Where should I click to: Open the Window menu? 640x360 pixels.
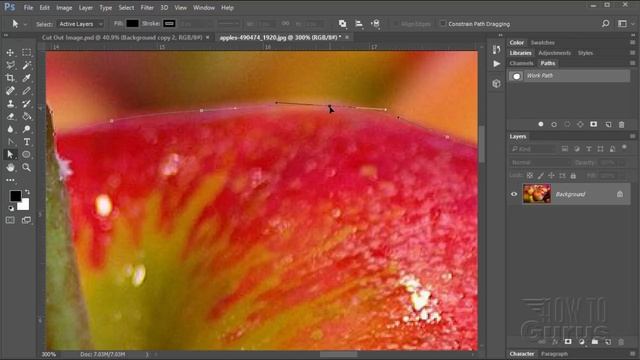point(204,8)
